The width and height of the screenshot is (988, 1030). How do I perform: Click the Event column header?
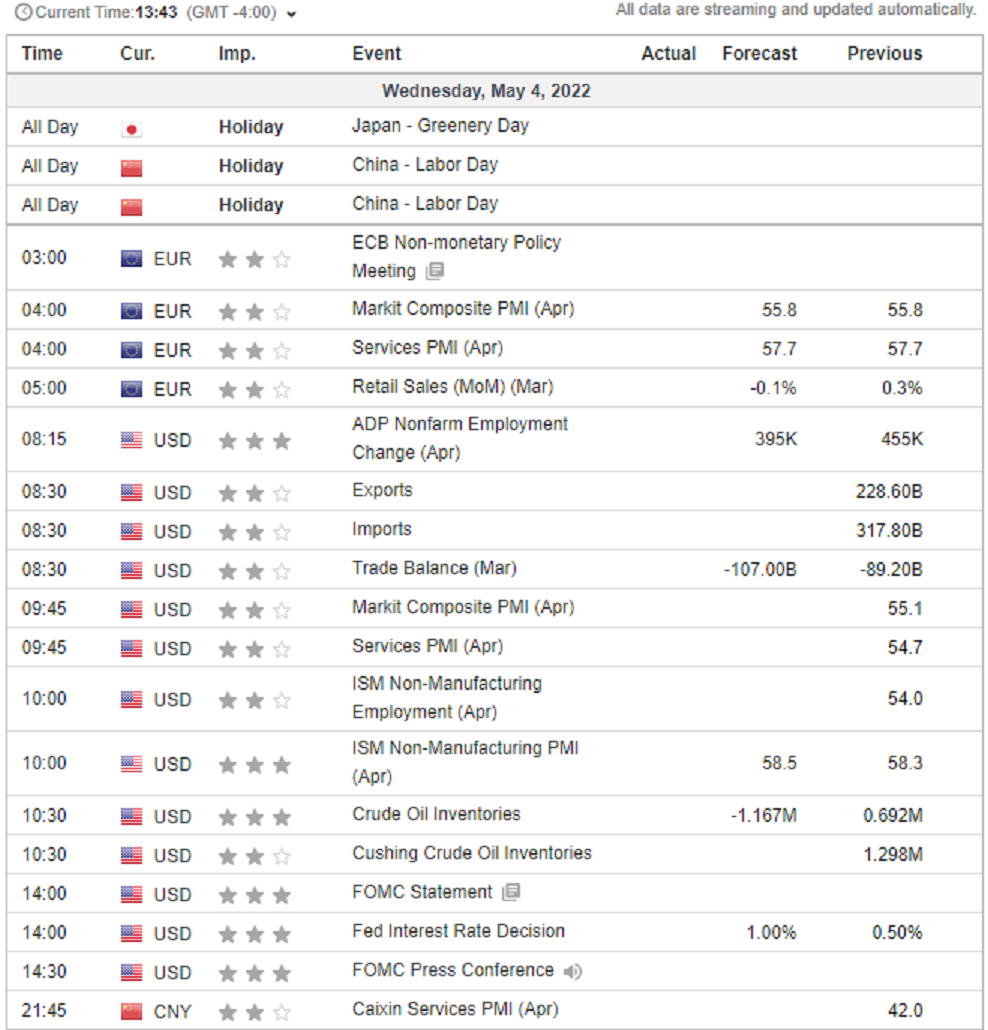[x=377, y=54]
